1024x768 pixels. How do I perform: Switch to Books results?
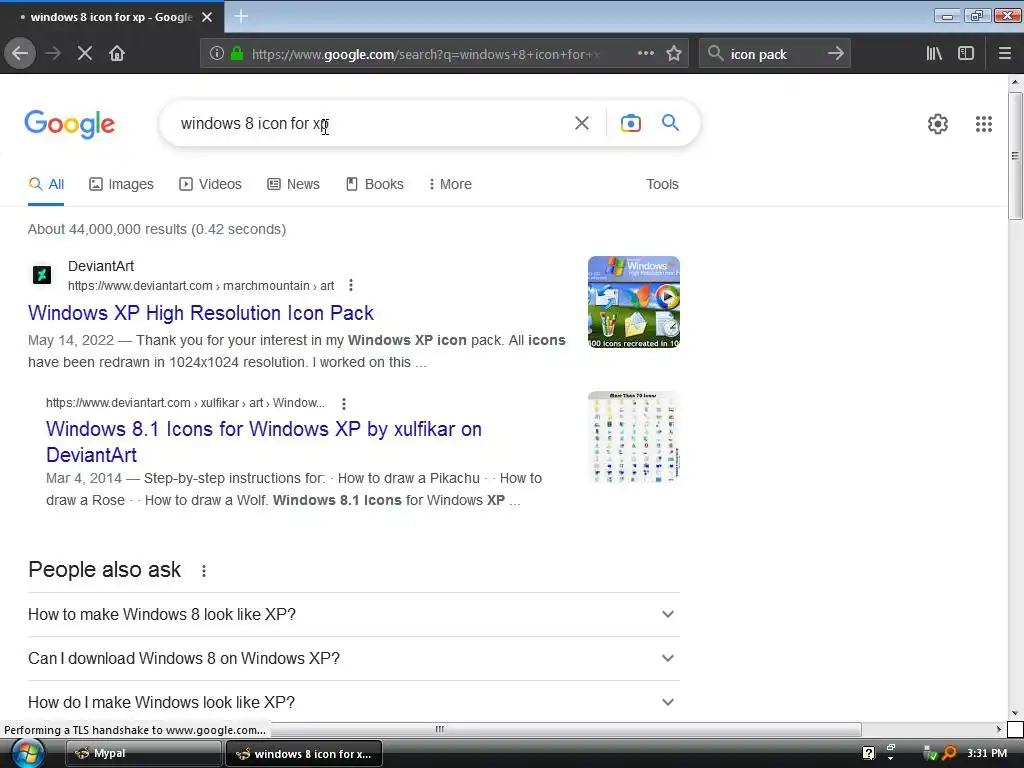(375, 184)
